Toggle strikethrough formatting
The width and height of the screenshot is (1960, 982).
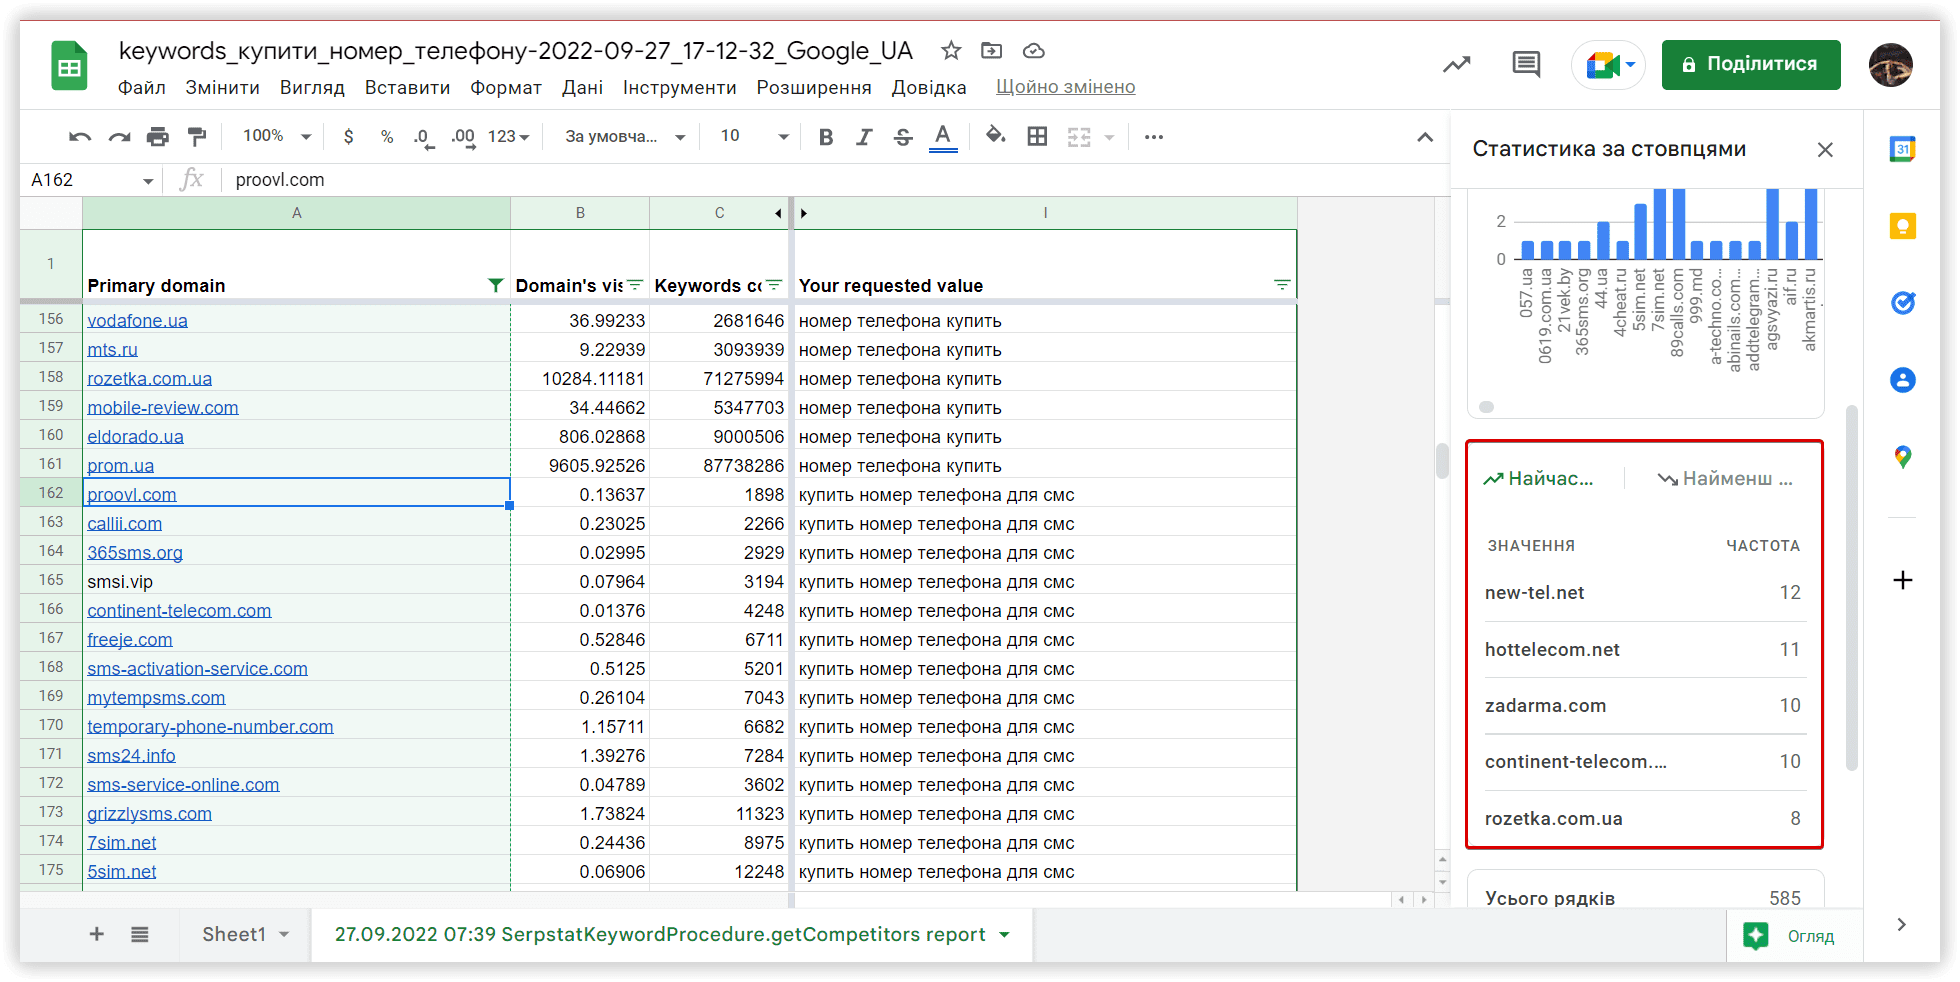903,137
